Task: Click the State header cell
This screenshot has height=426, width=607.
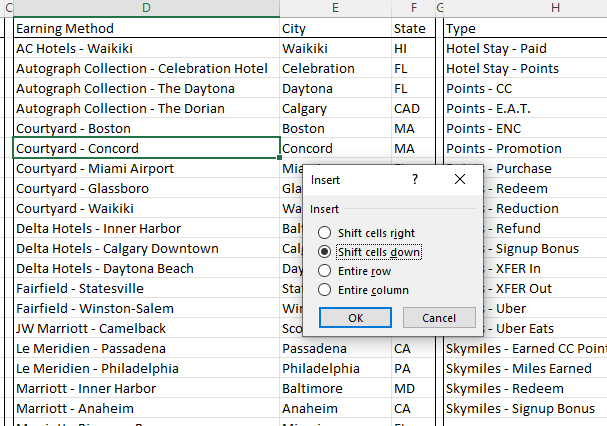Action: tap(413, 28)
